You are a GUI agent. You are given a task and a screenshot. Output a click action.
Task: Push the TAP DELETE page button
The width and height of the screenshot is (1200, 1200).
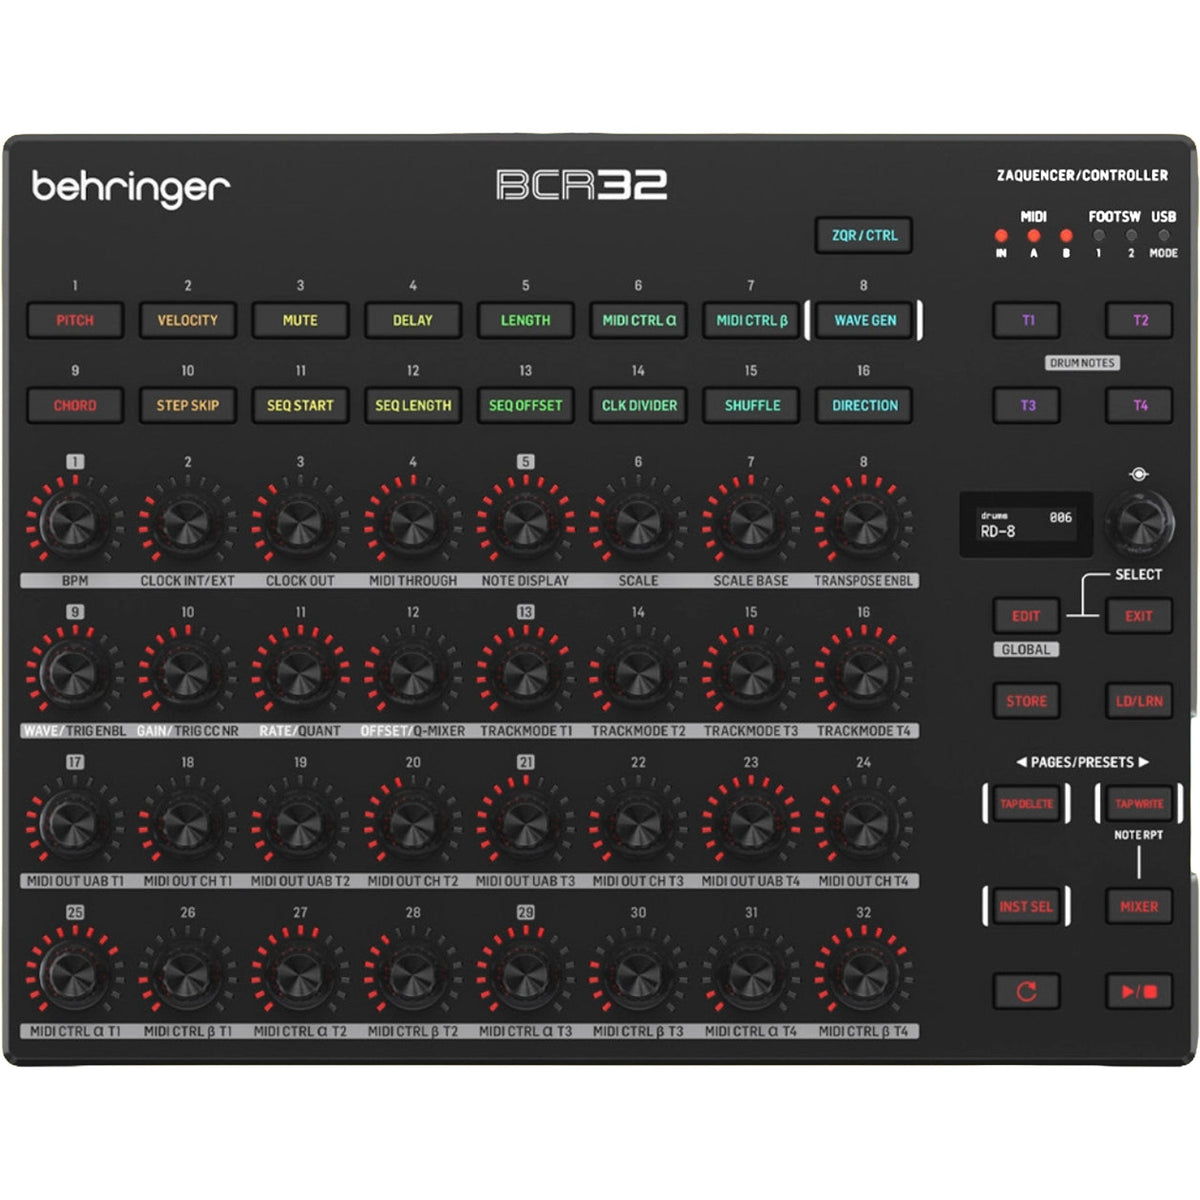click(x=1026, y=804)
